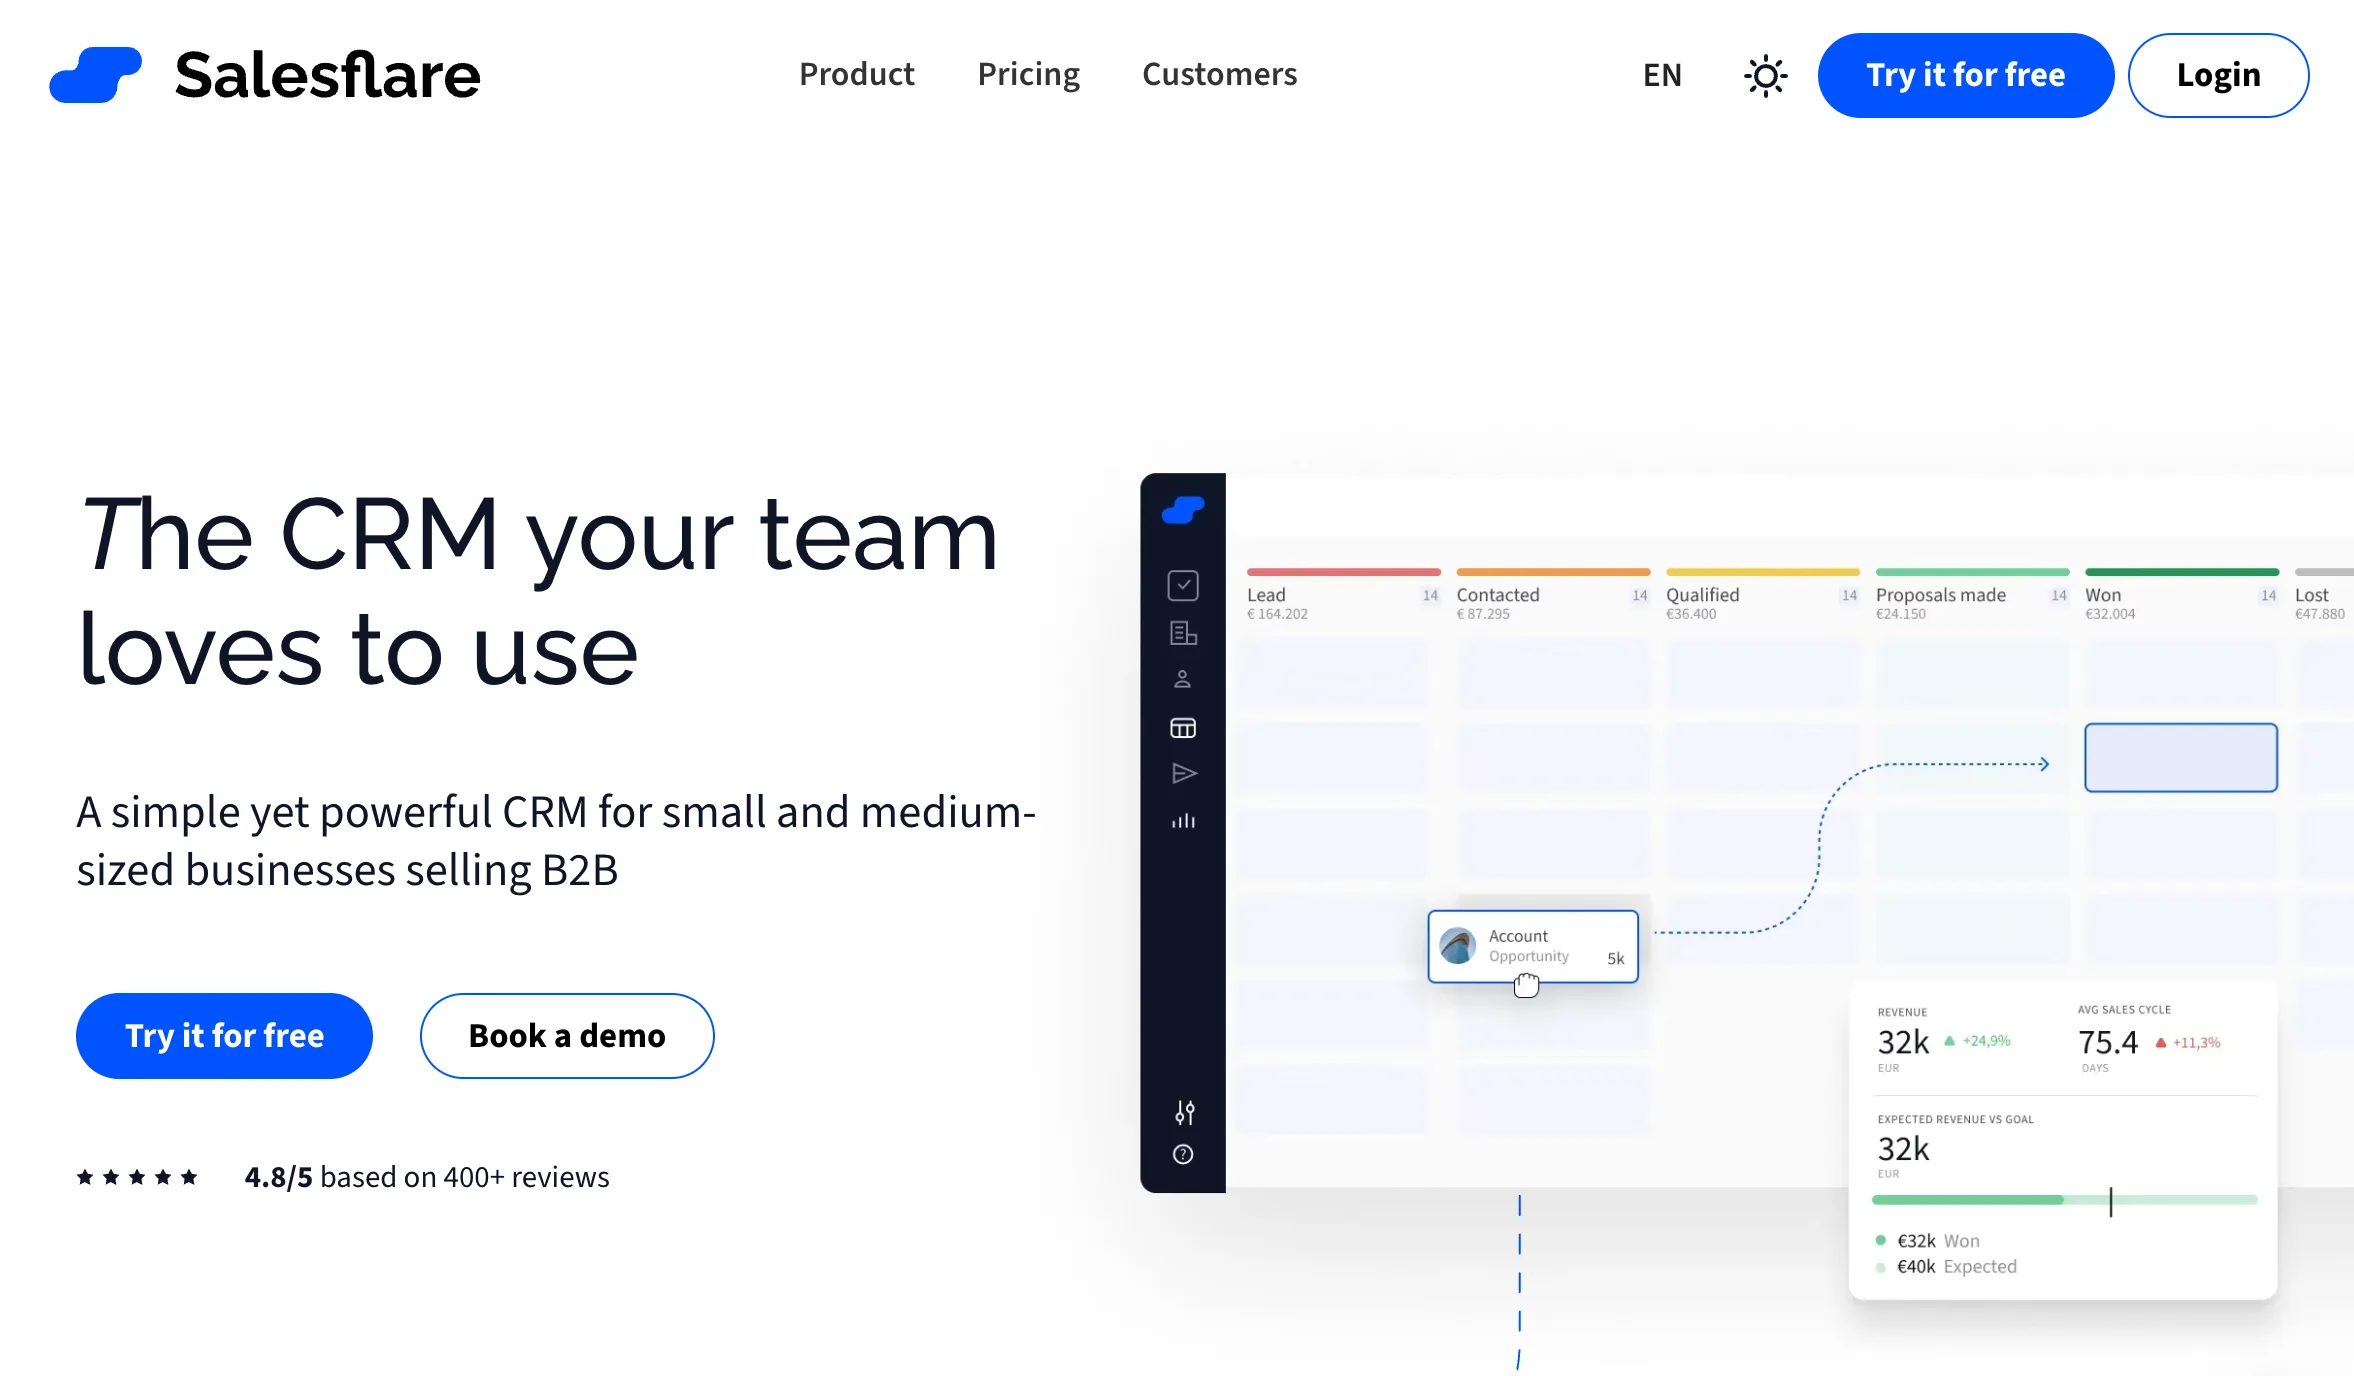Click Book a demo

pyautogui.click(x=567, y=1035)
